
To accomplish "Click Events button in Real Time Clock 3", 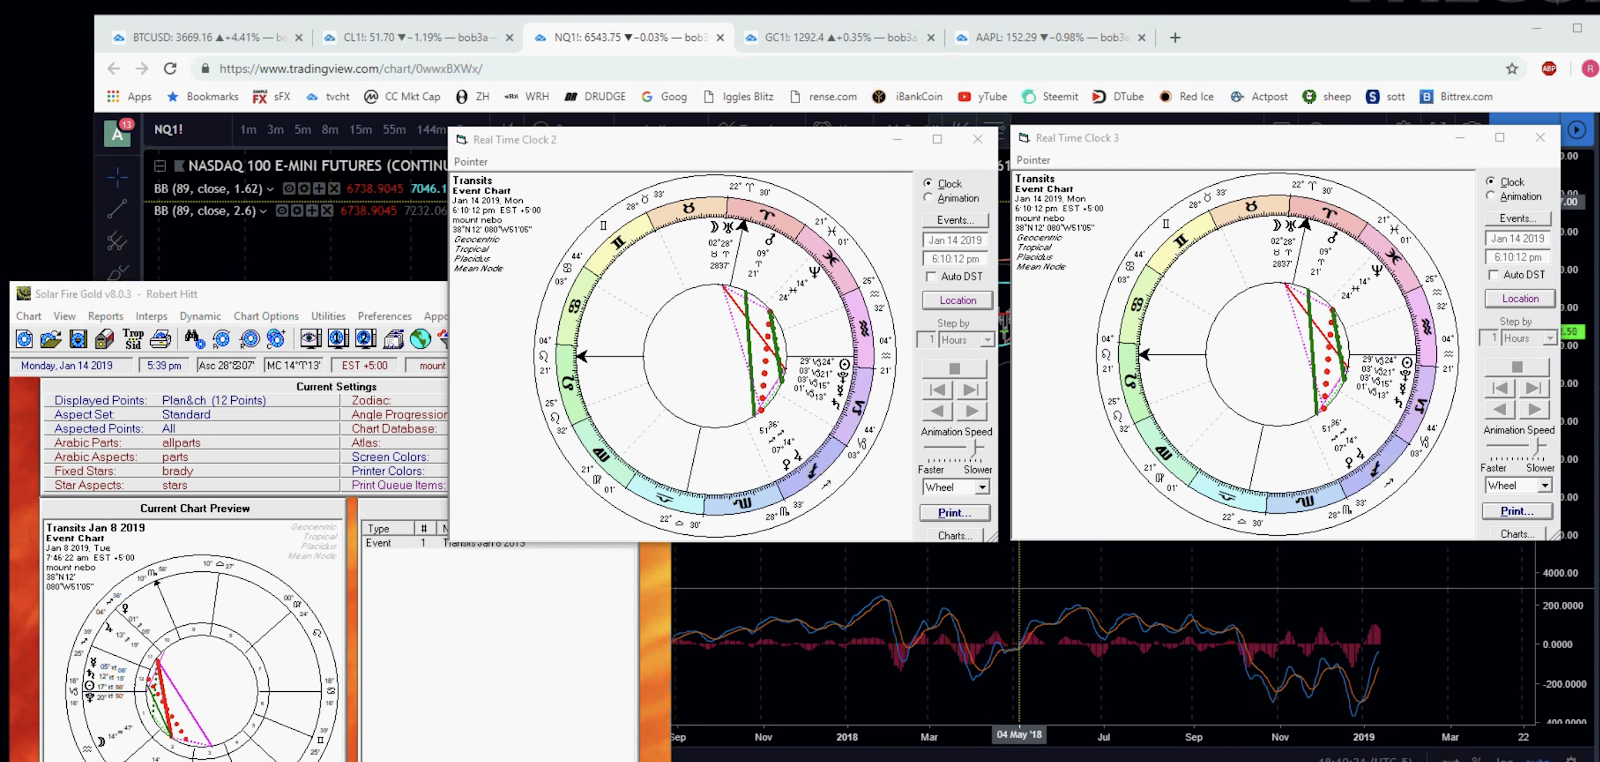I will (x=1517, y=218).
